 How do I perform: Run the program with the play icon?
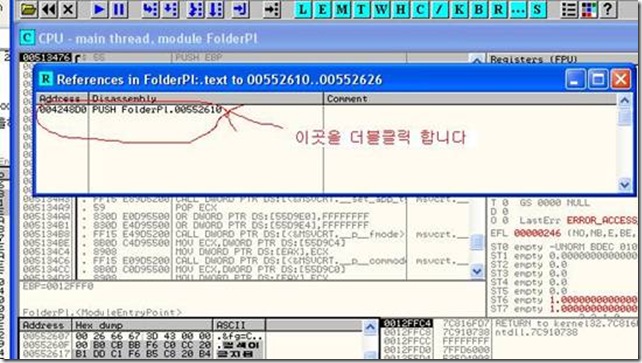[x=99, y=9]
